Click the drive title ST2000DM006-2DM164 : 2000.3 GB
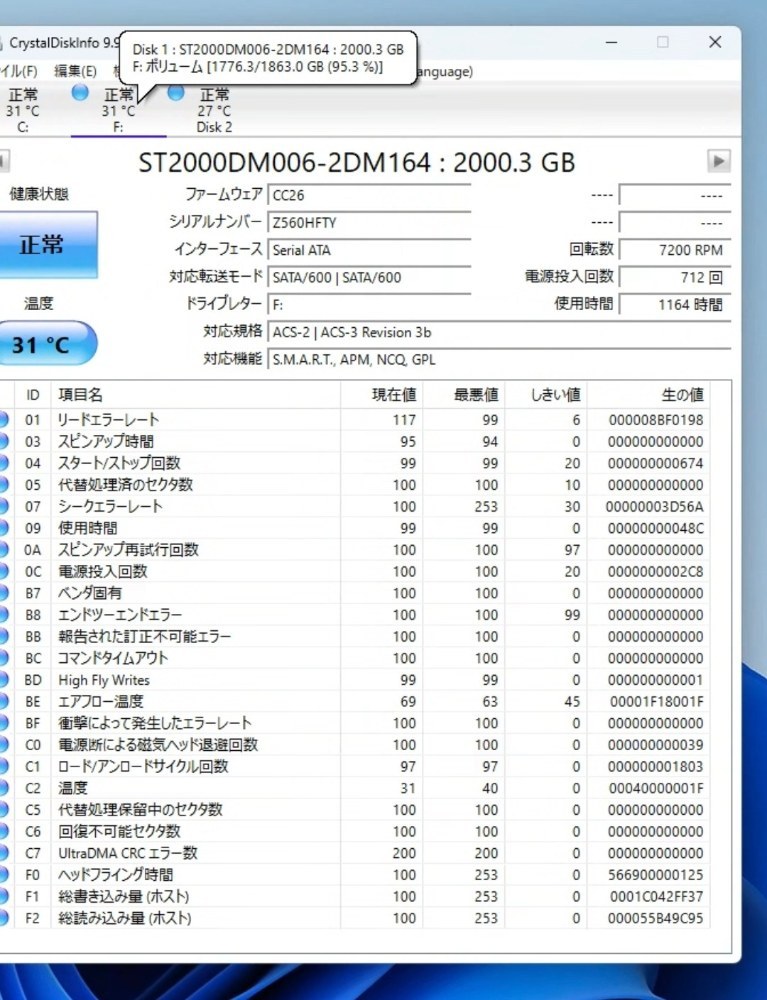Screen dimensions: 767x1000 pos(357,163)
